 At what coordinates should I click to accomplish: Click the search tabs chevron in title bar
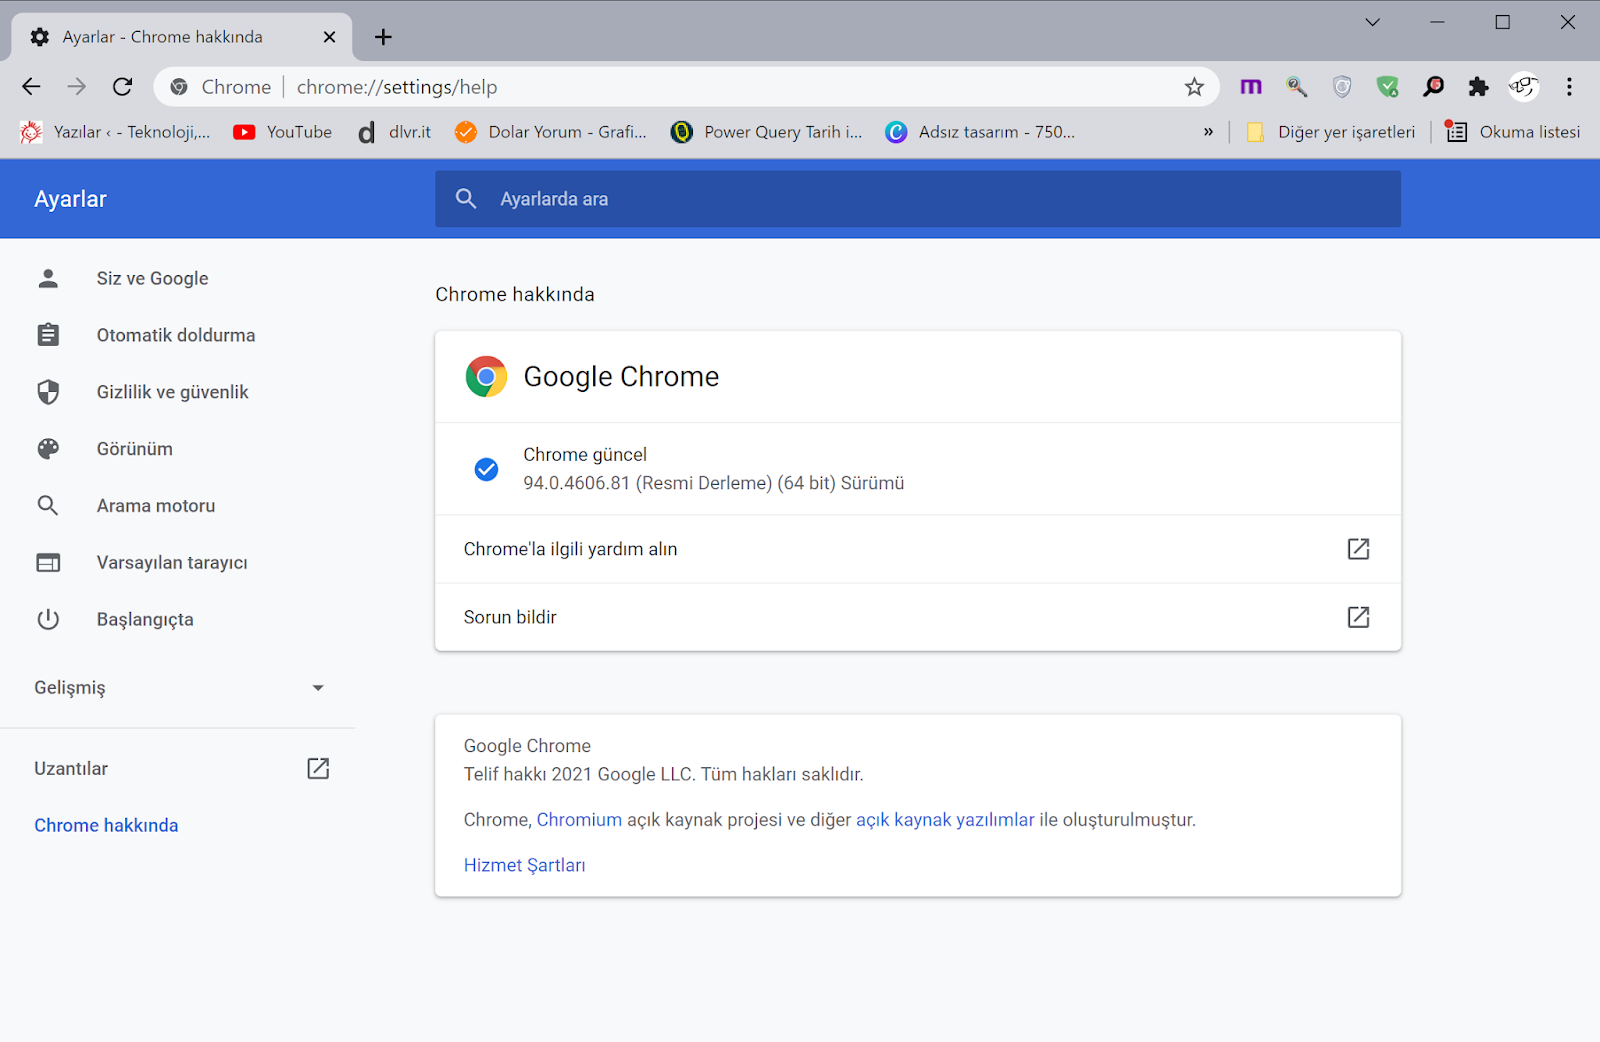coord(1373,22)
